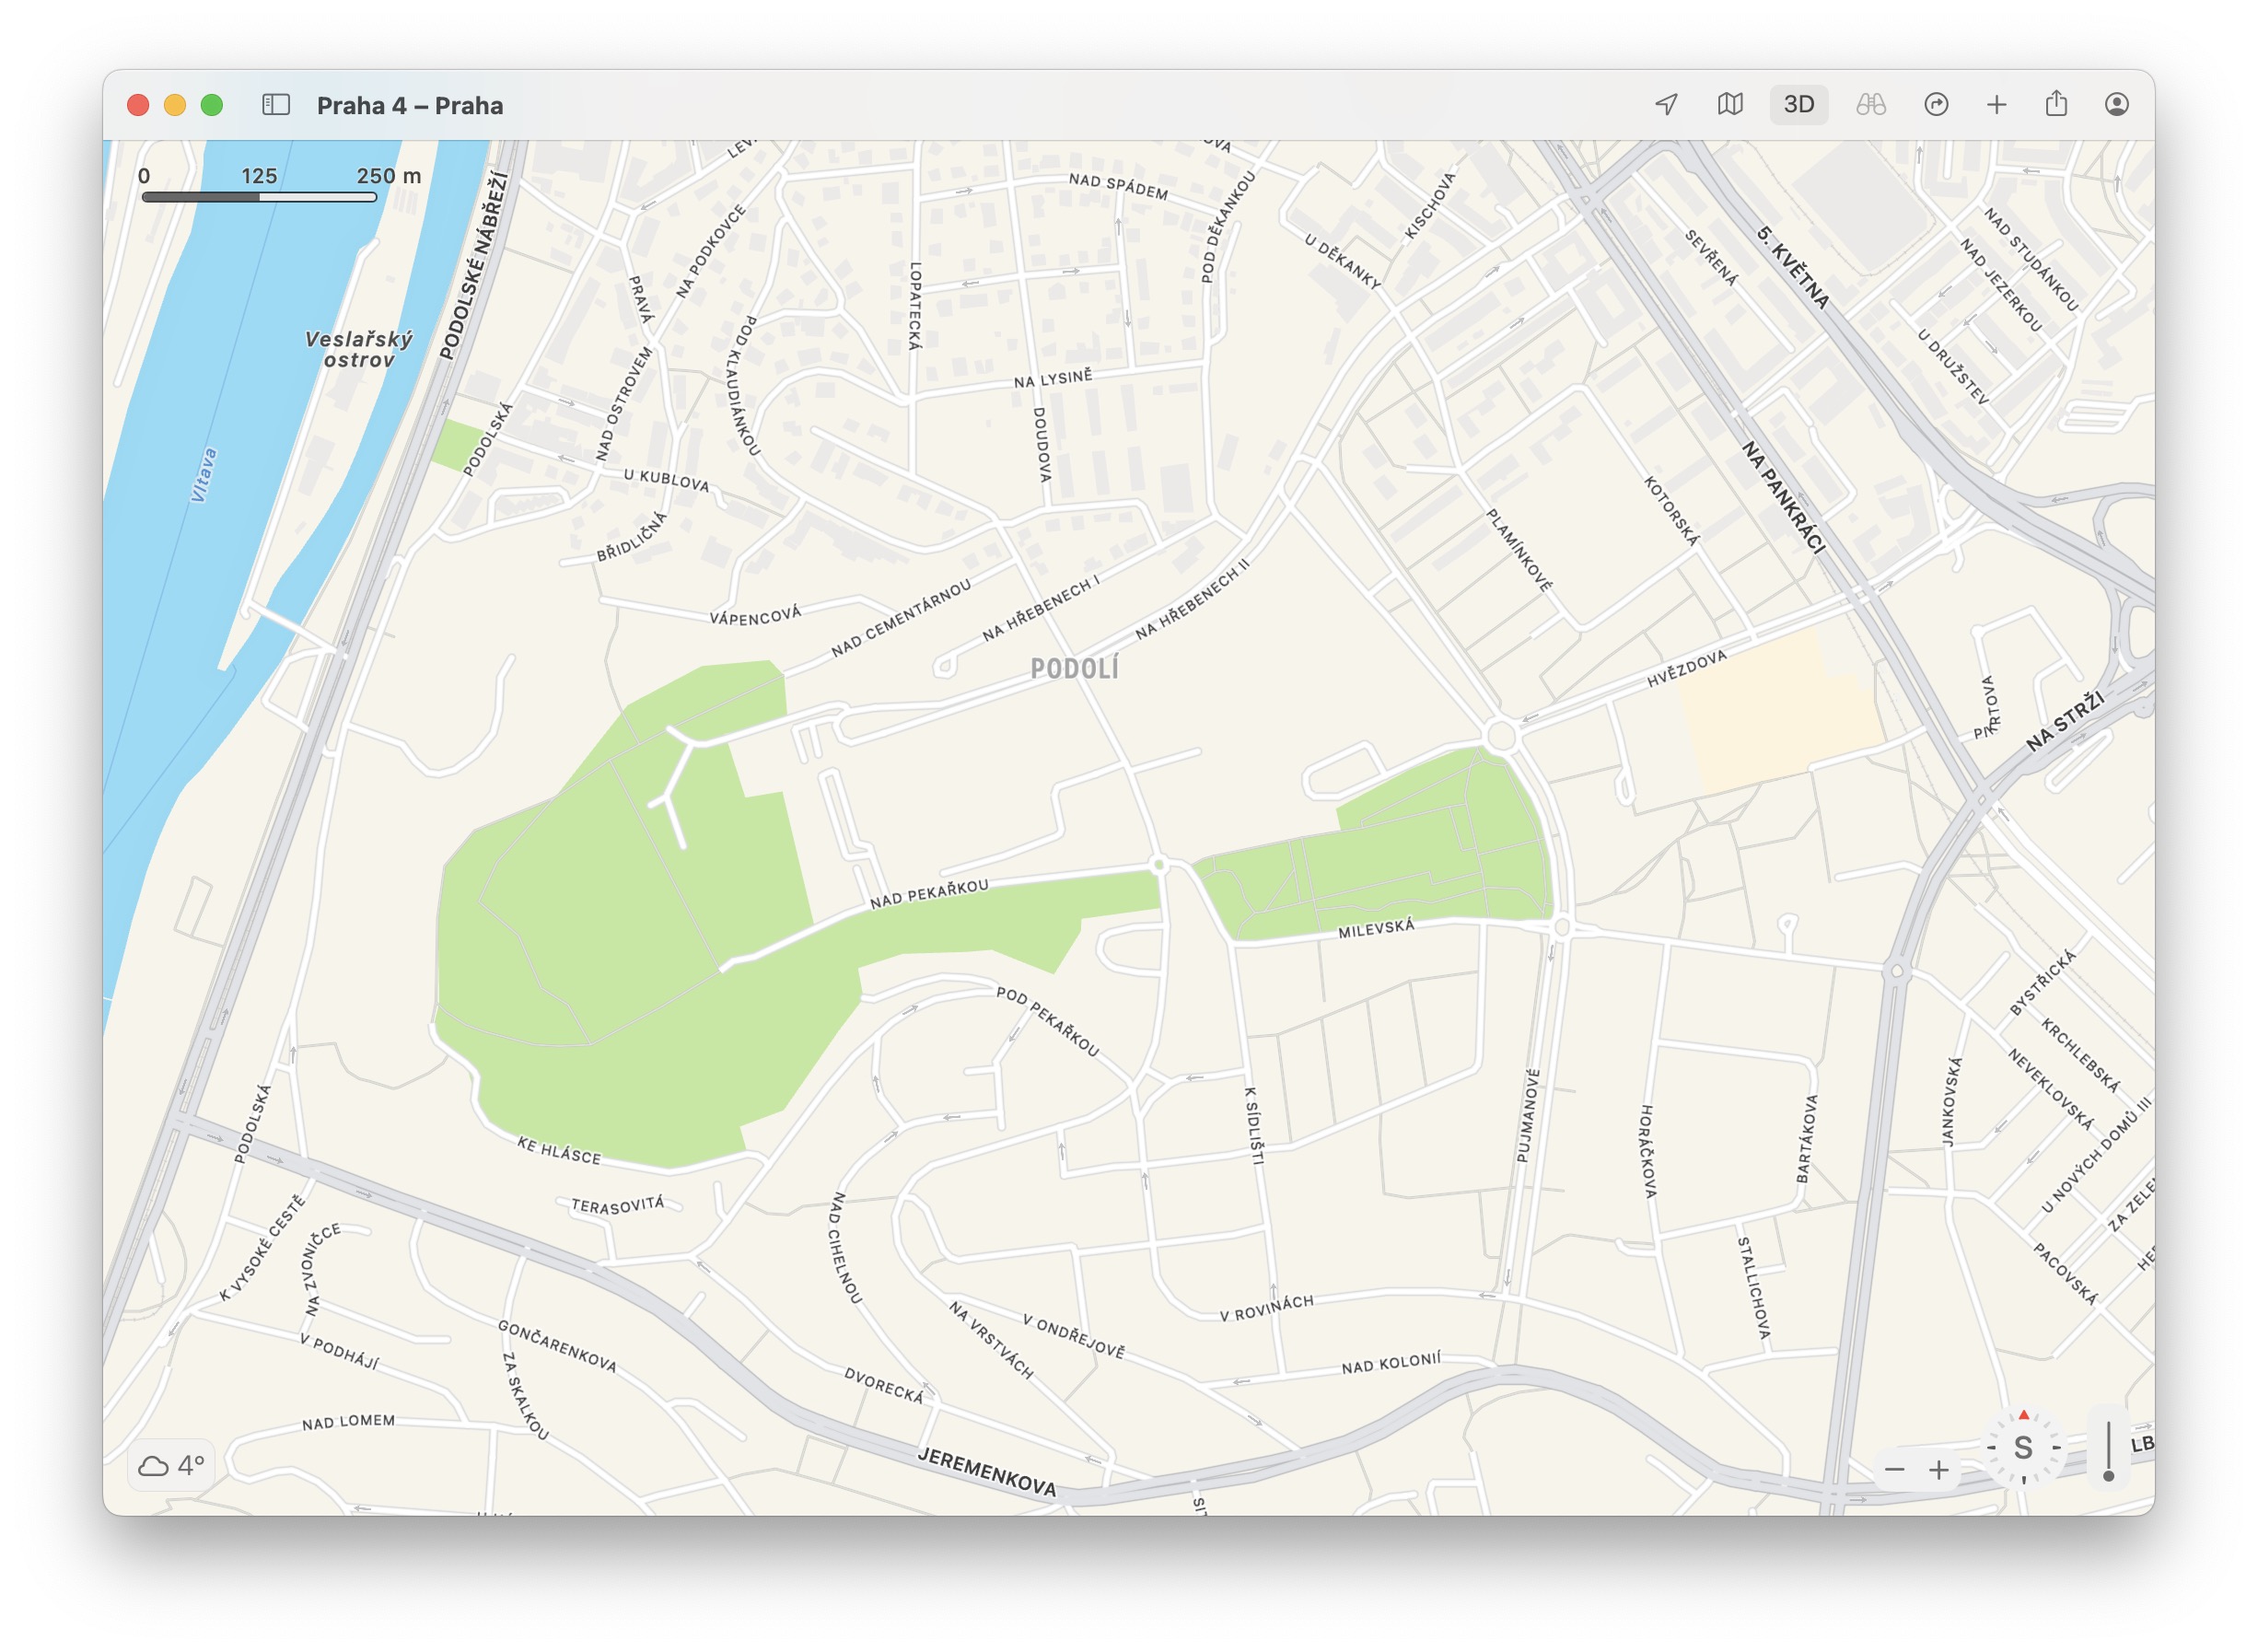The height and width of the screenshot is (1652, 2258).
Task: Click the green fullscreen window button
Action: pos(212,105)
